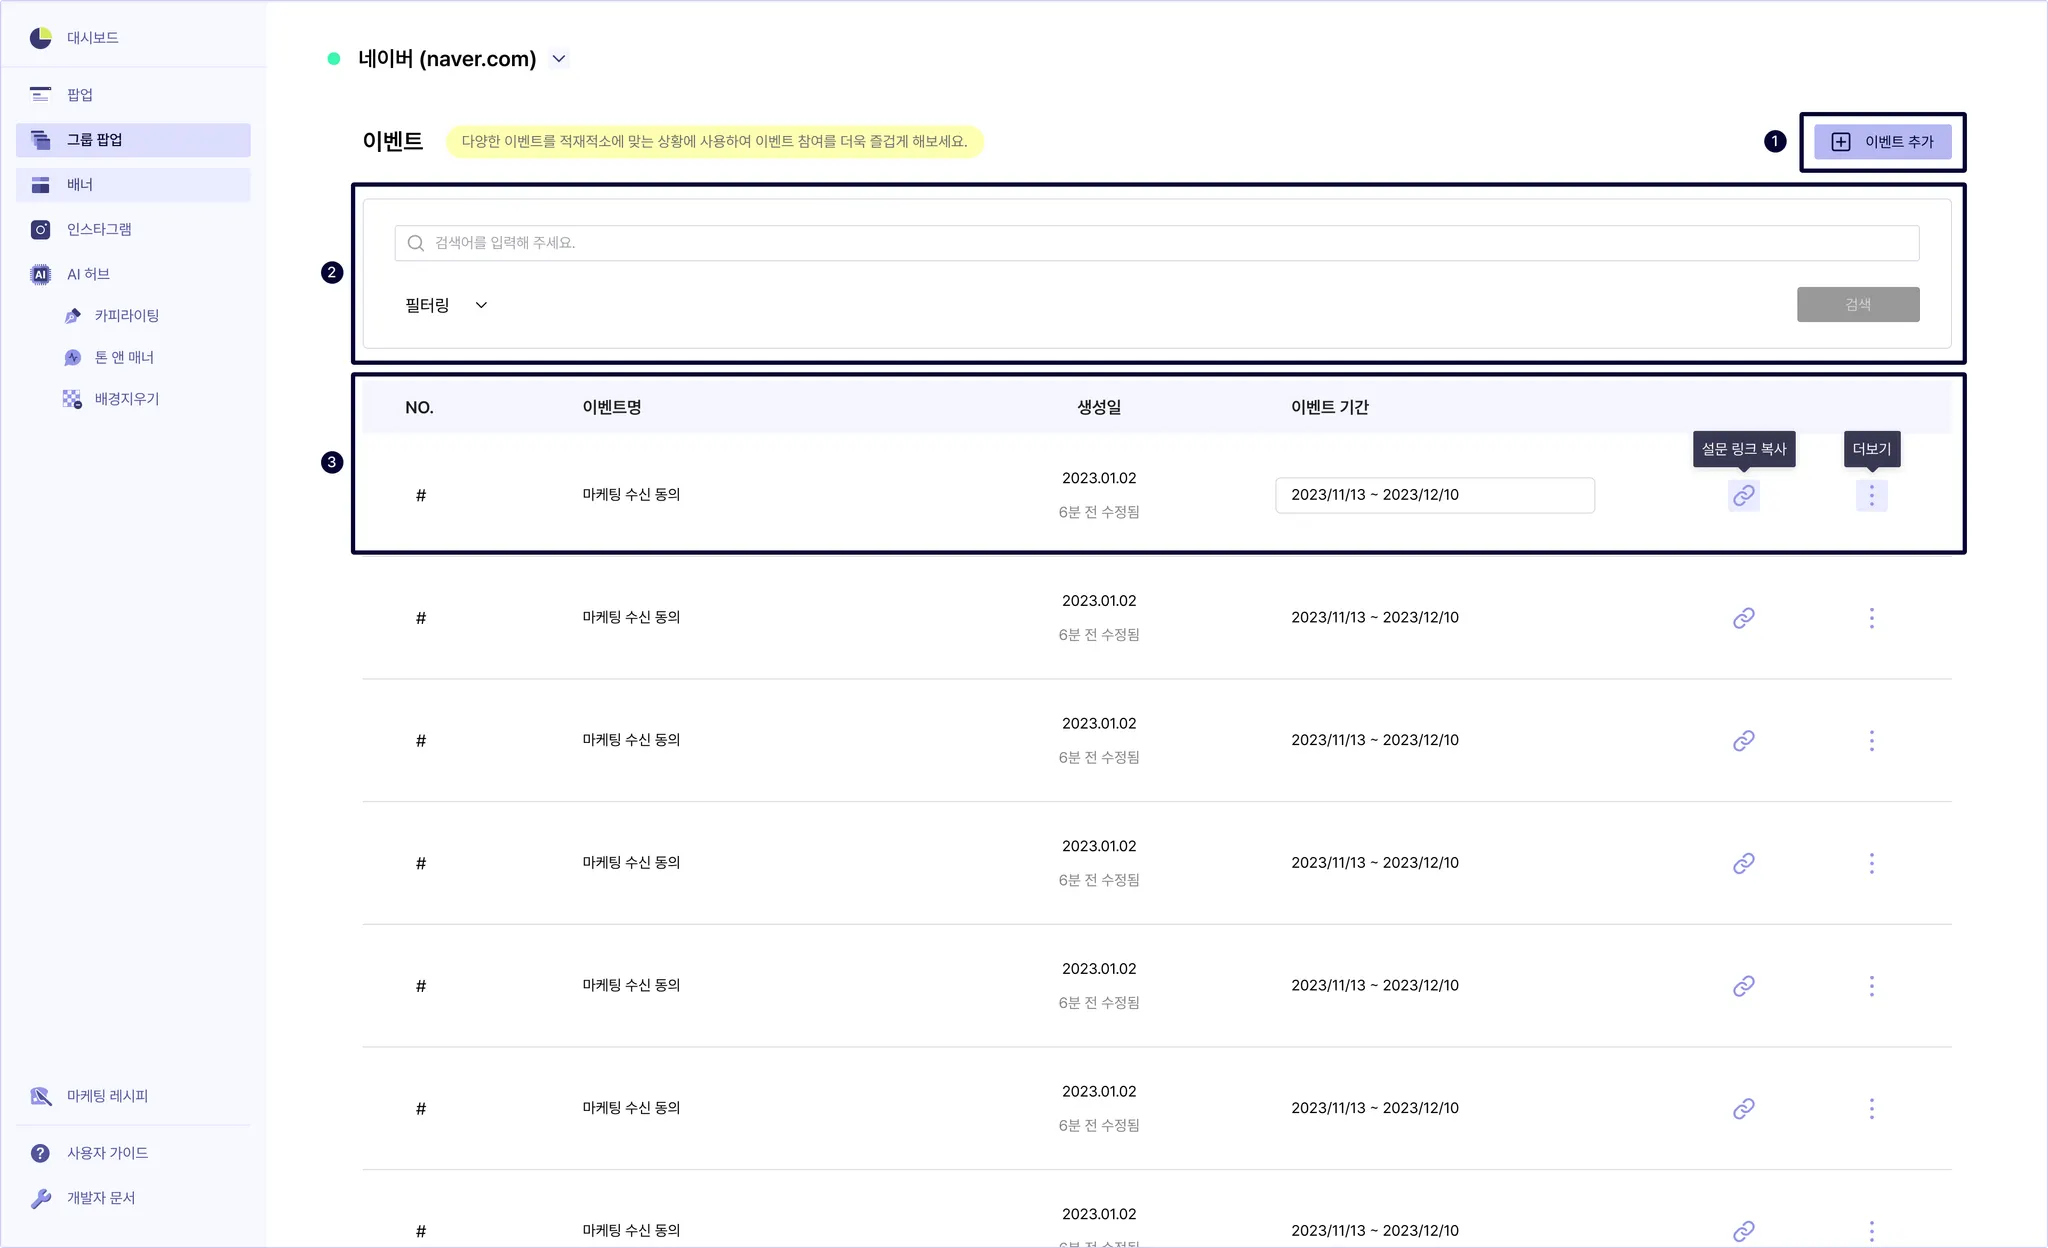Open the 배너 menu item
This screenshot has width=2048, height=1248.
coord(133,185)
